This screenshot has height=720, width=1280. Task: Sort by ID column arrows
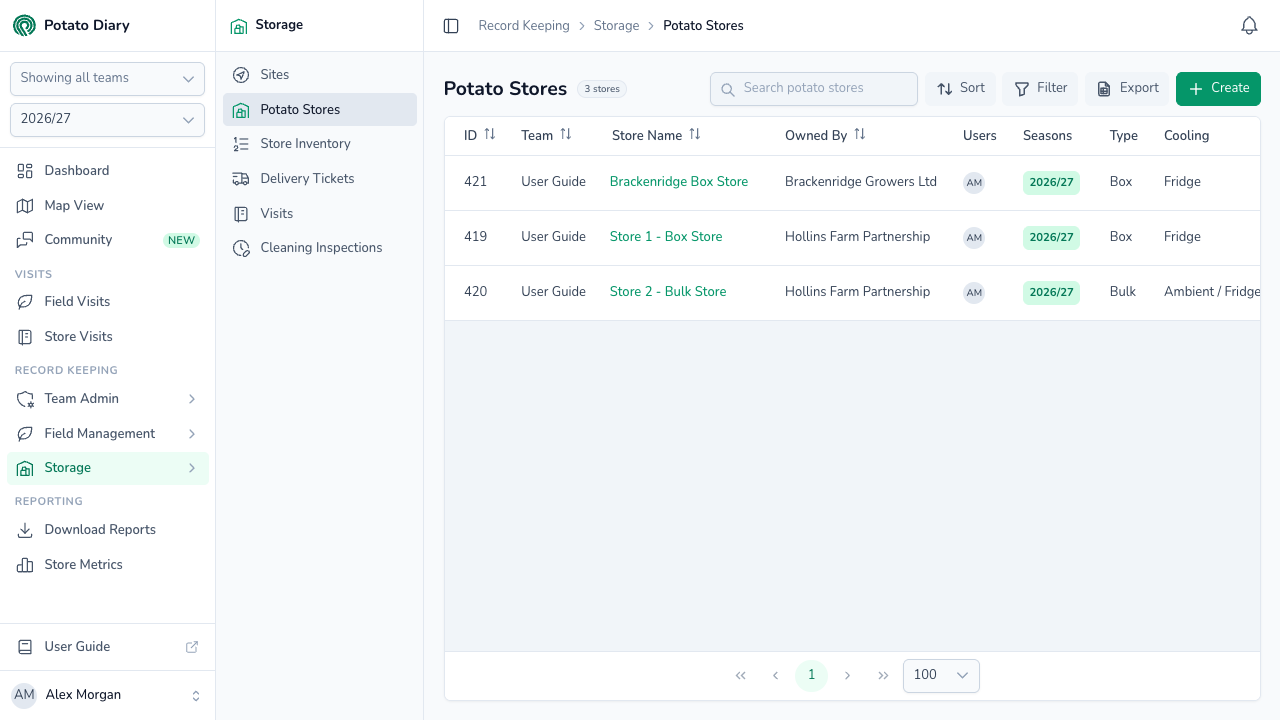[490, 135]
